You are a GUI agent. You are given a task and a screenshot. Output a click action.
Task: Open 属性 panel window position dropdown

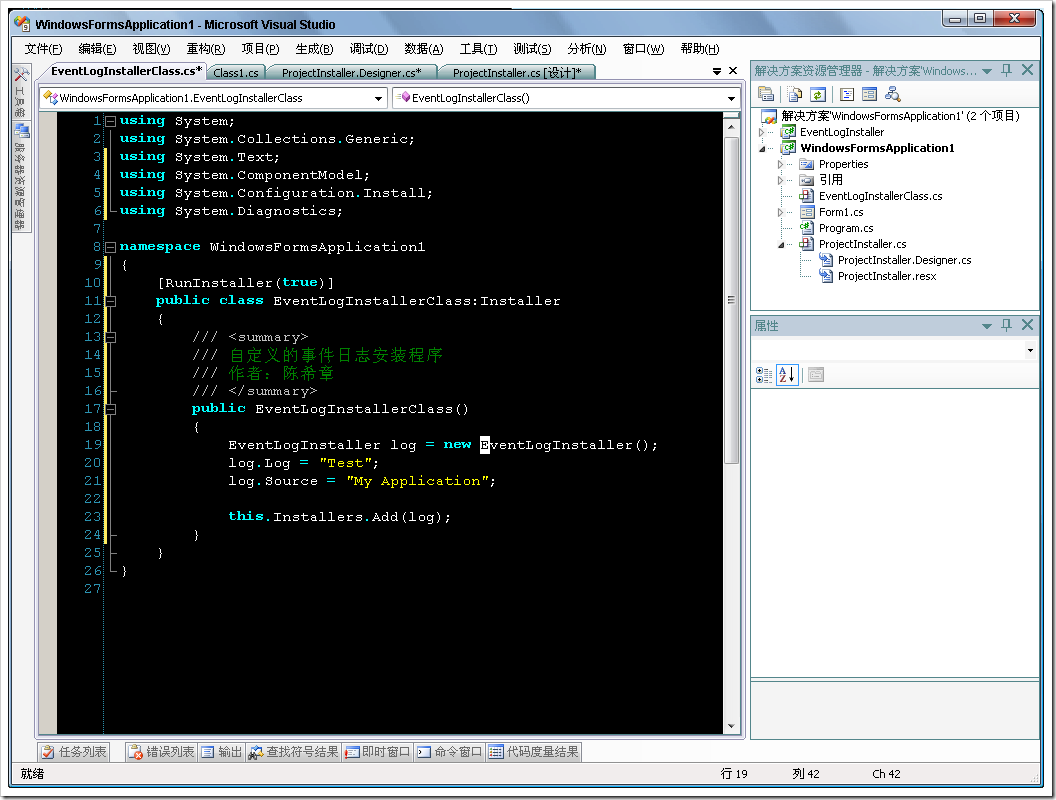coord(987,326)
